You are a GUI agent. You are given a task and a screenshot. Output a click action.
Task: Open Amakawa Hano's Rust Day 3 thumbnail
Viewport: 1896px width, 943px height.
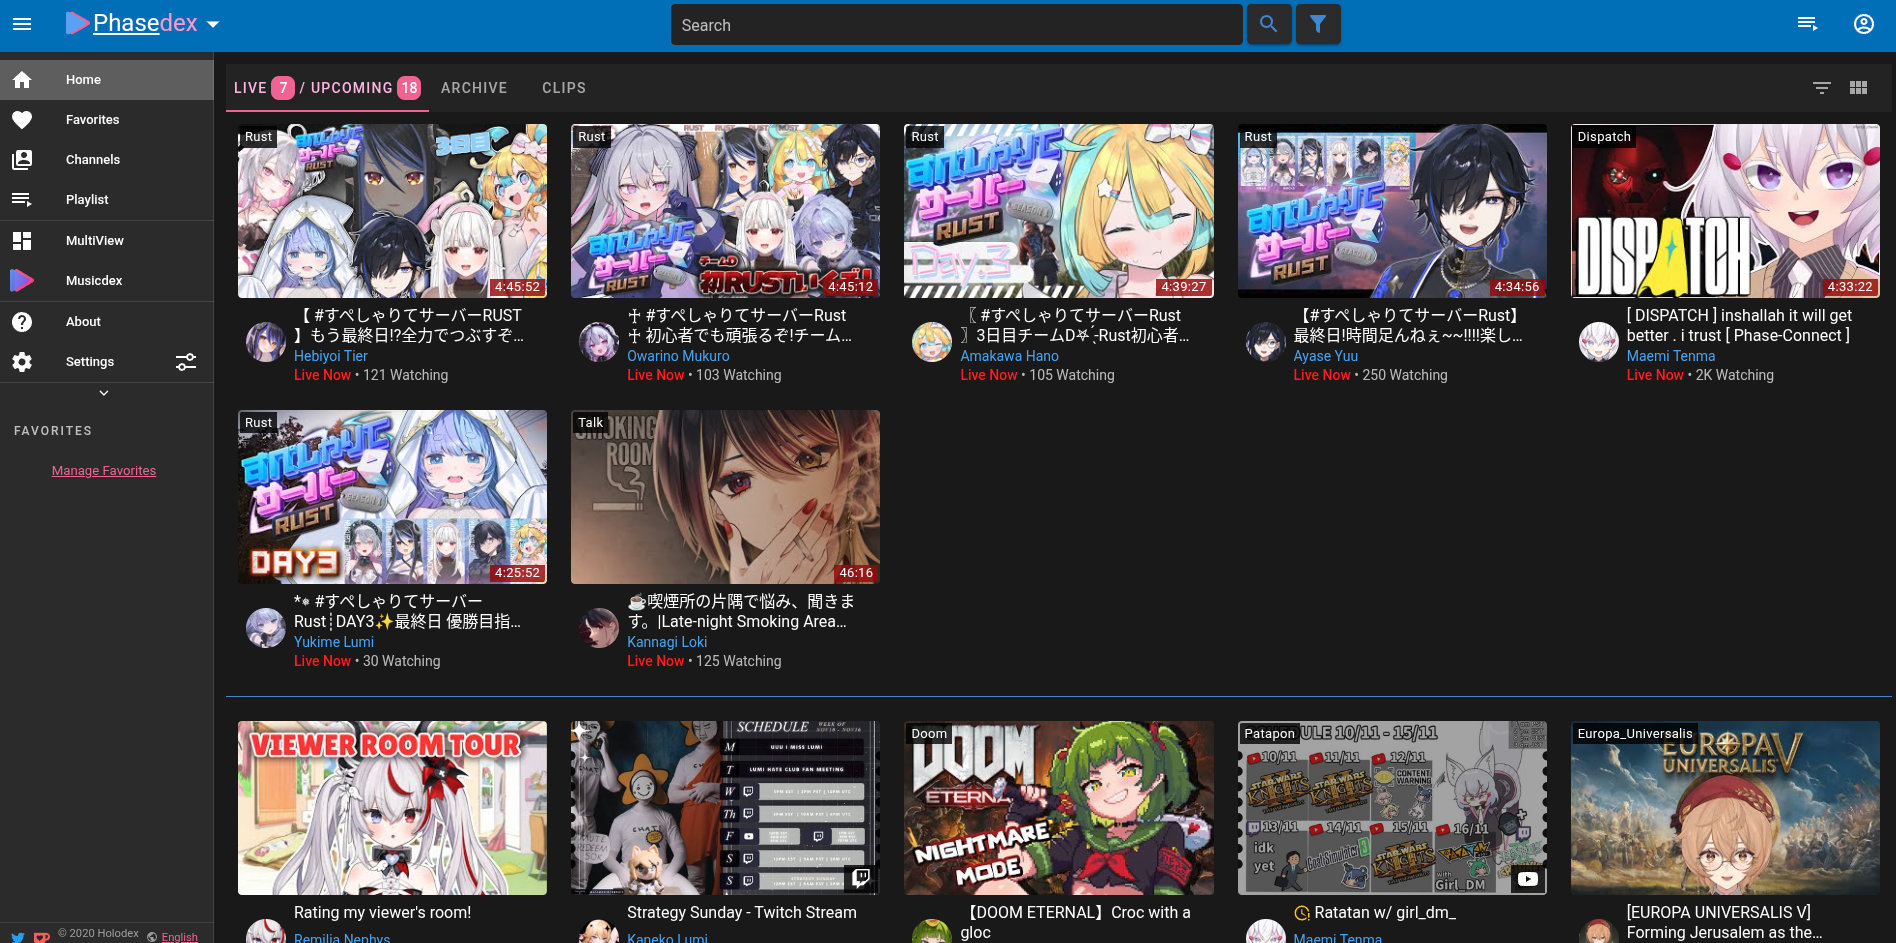point(1059,211)
